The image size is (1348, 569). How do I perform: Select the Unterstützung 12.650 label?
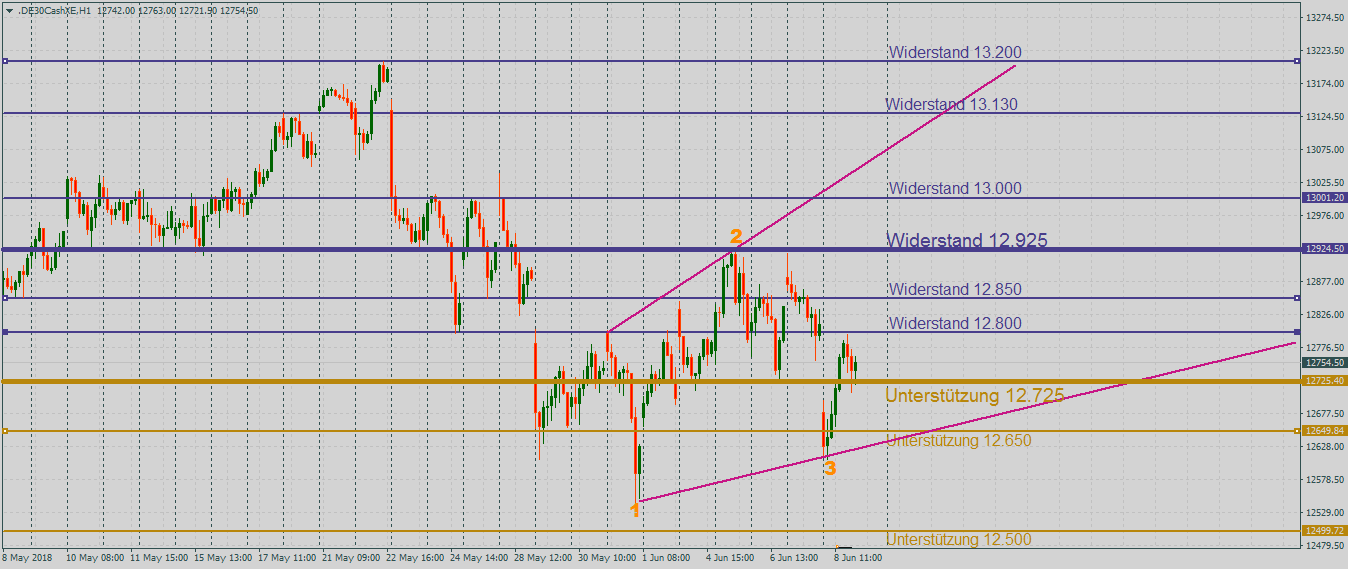[x=958, y=440]
